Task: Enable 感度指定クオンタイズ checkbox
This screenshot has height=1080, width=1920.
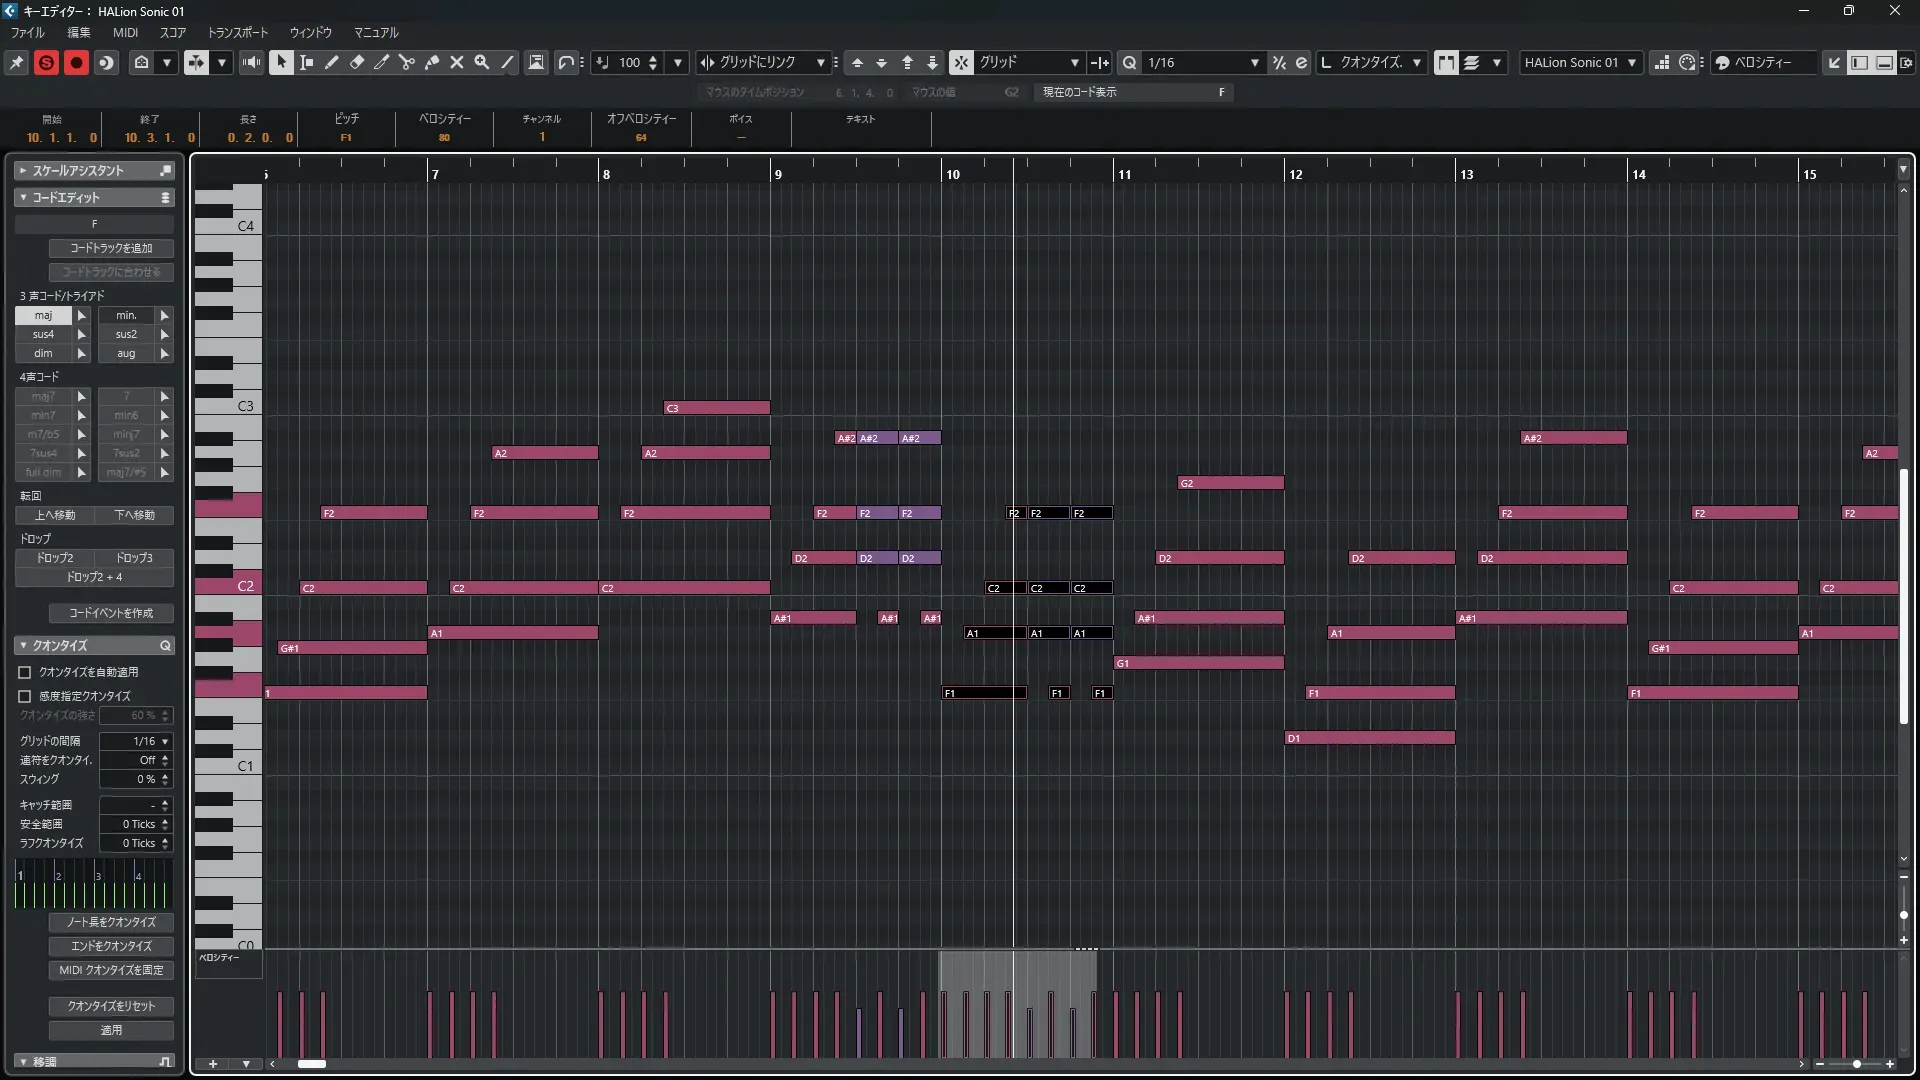Action: (x=25, y=696)
